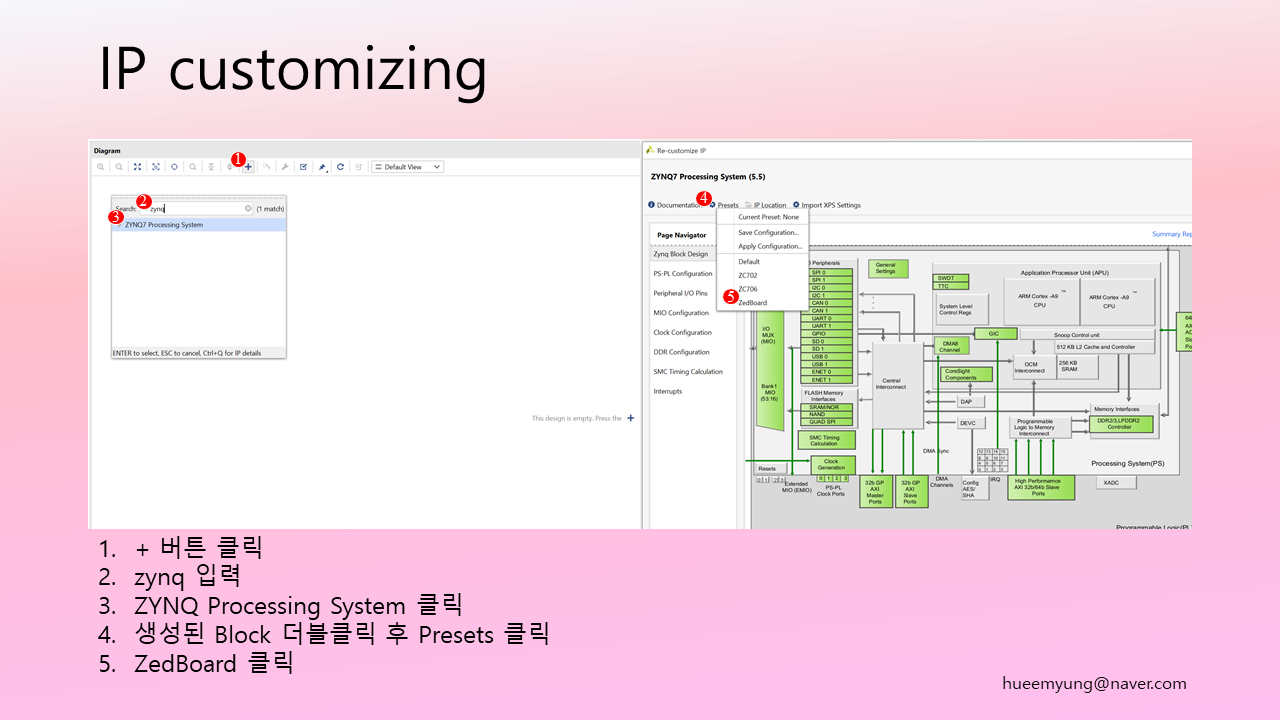This screenshot has height=720, width=1280.
Task: Click the Auto-center crosshair icon in Diagram toolbar
Action: pyautogui.click(x=174, y=167)
